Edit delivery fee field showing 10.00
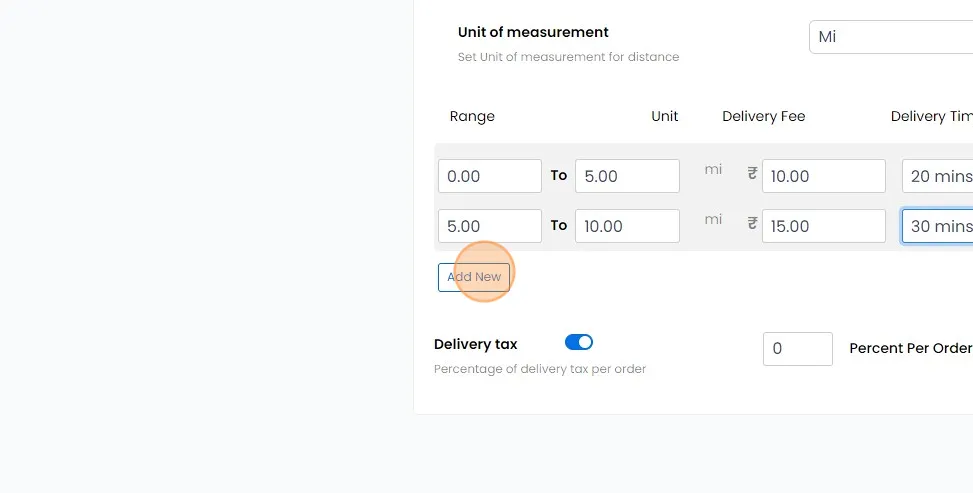Image resolution: width=973 pixels, height=493 pixels. pos(823,176)
